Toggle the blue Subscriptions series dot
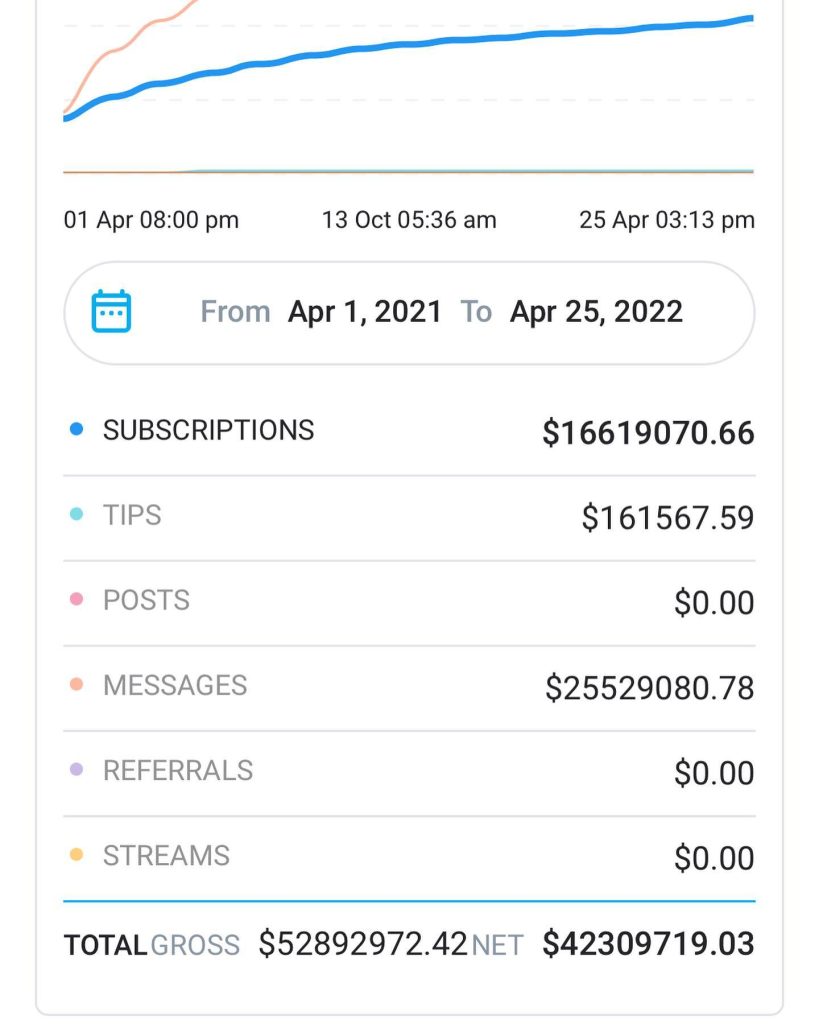The width and height of the screenshot is (819, 1024). (76, 430)
